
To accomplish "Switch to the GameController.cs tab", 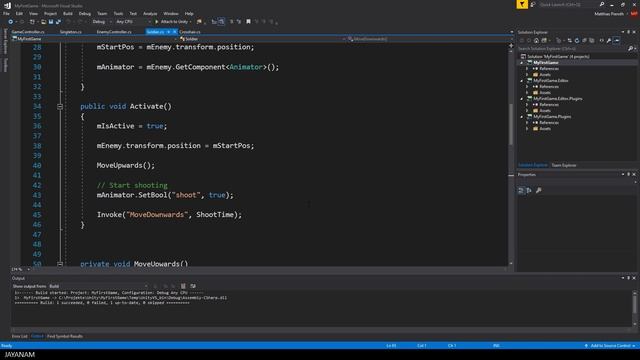I will pos(28,32).
